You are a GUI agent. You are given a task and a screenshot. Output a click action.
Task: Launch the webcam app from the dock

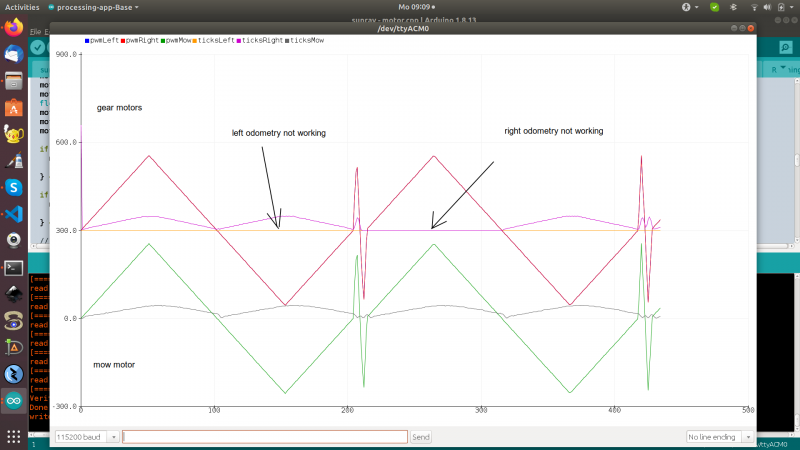click(14, 241)
